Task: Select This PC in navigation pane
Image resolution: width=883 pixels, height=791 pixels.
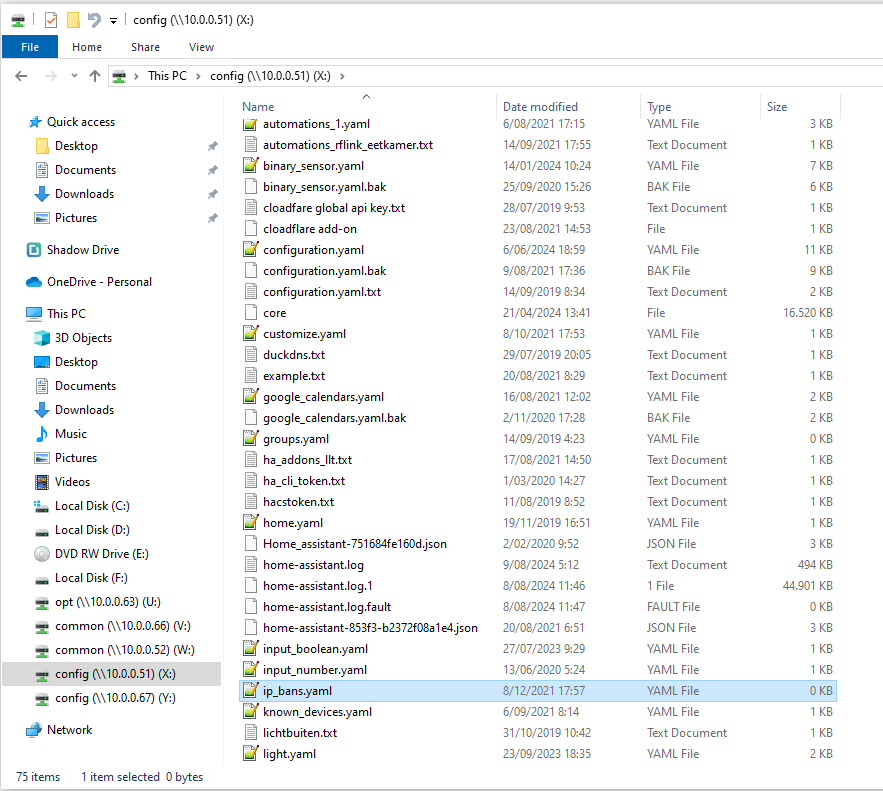Action: pos(66,314)
